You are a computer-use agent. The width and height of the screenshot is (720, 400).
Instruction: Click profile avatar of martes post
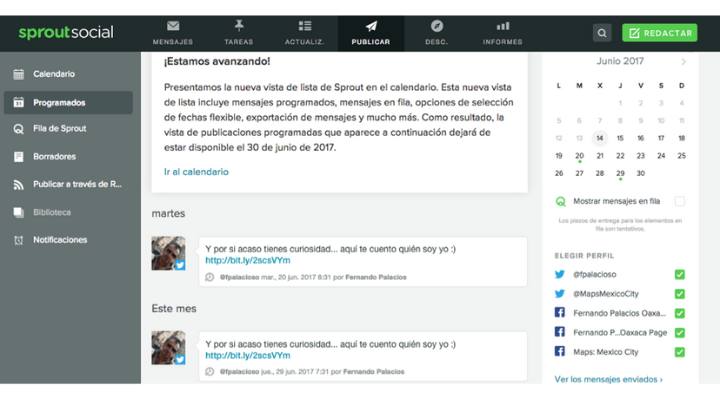coord(169,253)
